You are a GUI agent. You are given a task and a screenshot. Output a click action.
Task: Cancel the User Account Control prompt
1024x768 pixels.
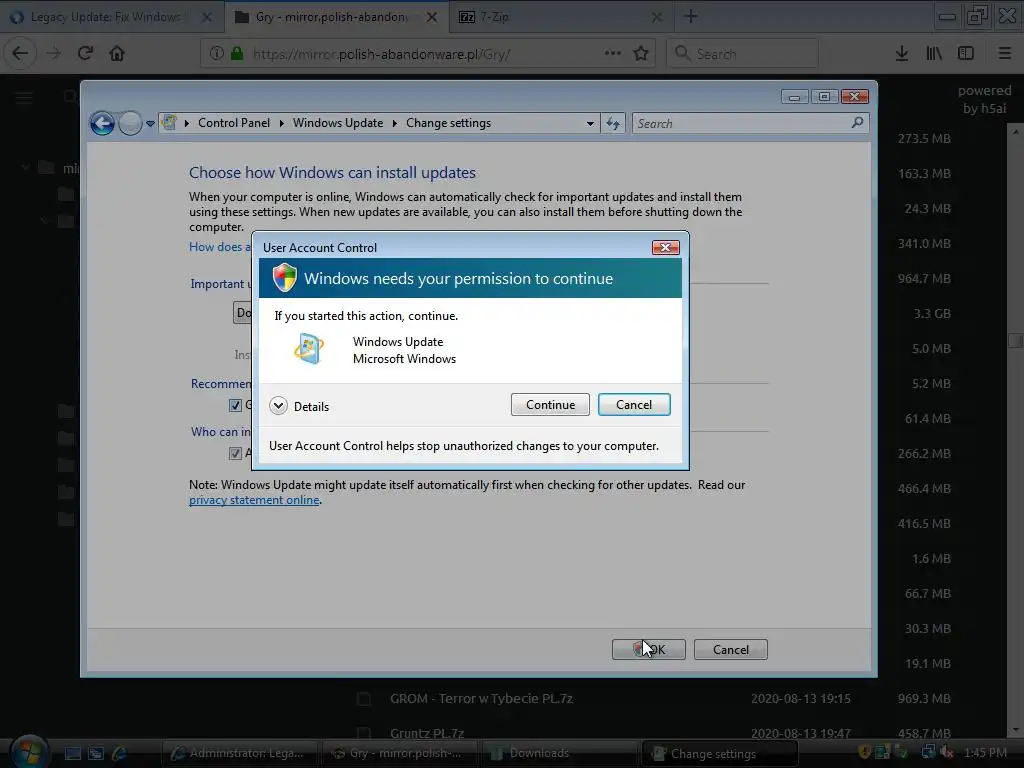tap(633, 405)
